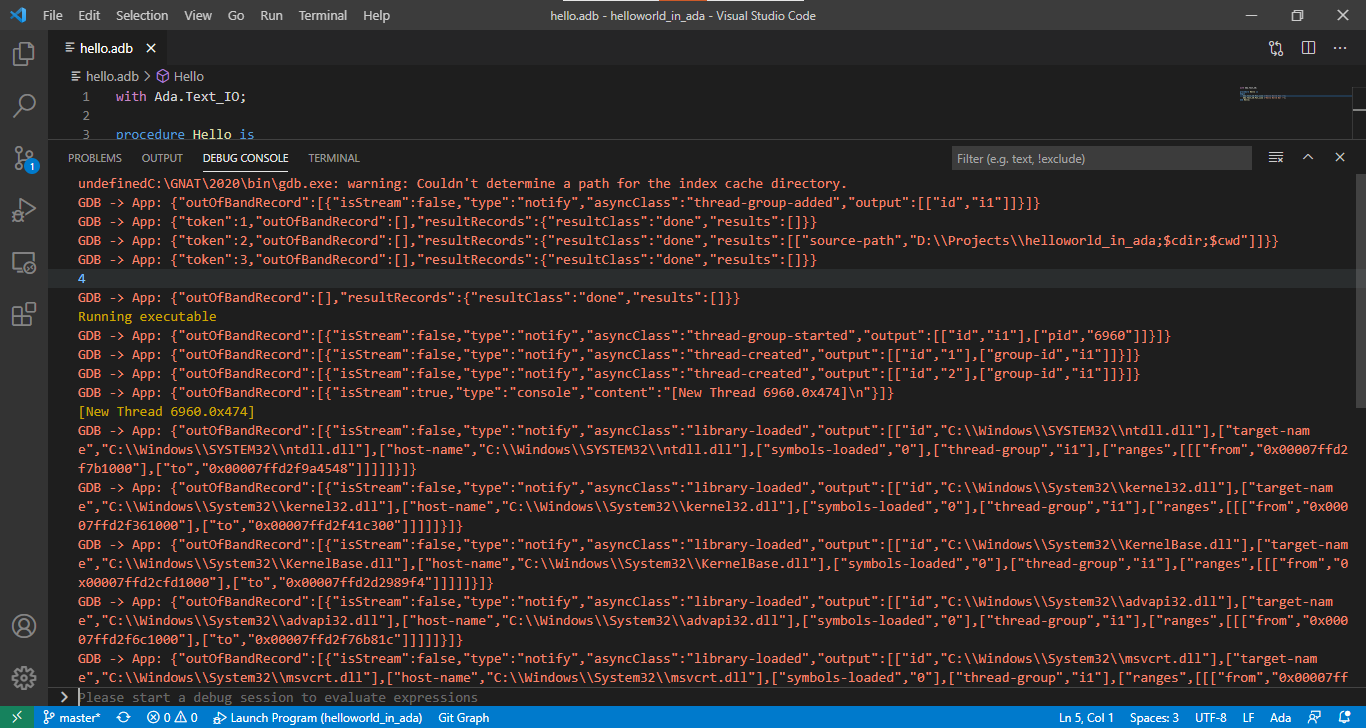
Task: Clear the Debug Console output
Action: click(1276, 157)
